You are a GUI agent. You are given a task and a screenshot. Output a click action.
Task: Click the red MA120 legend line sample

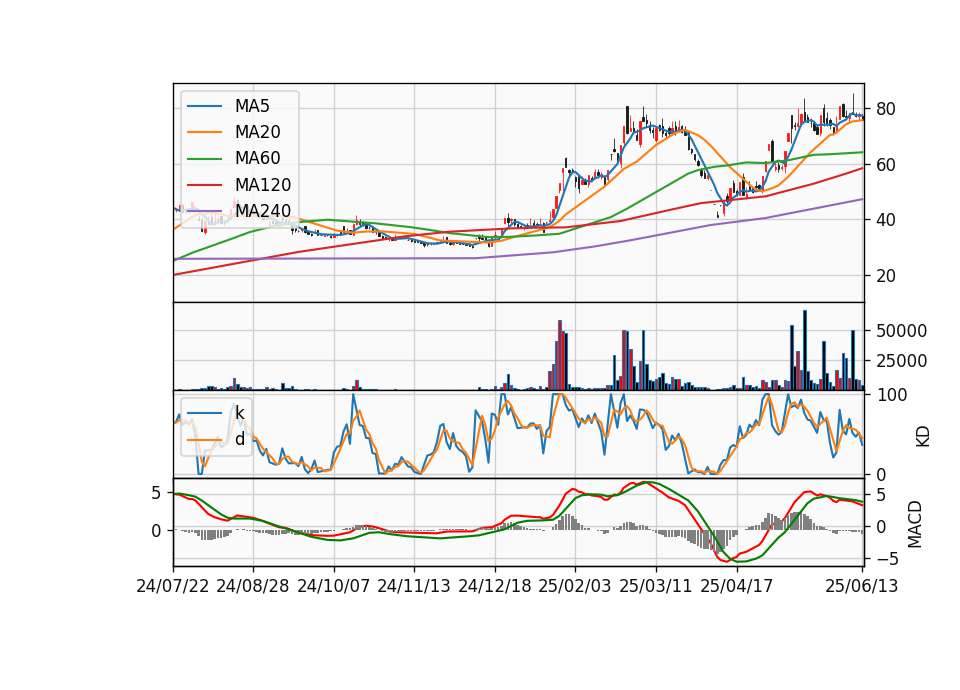204,185
